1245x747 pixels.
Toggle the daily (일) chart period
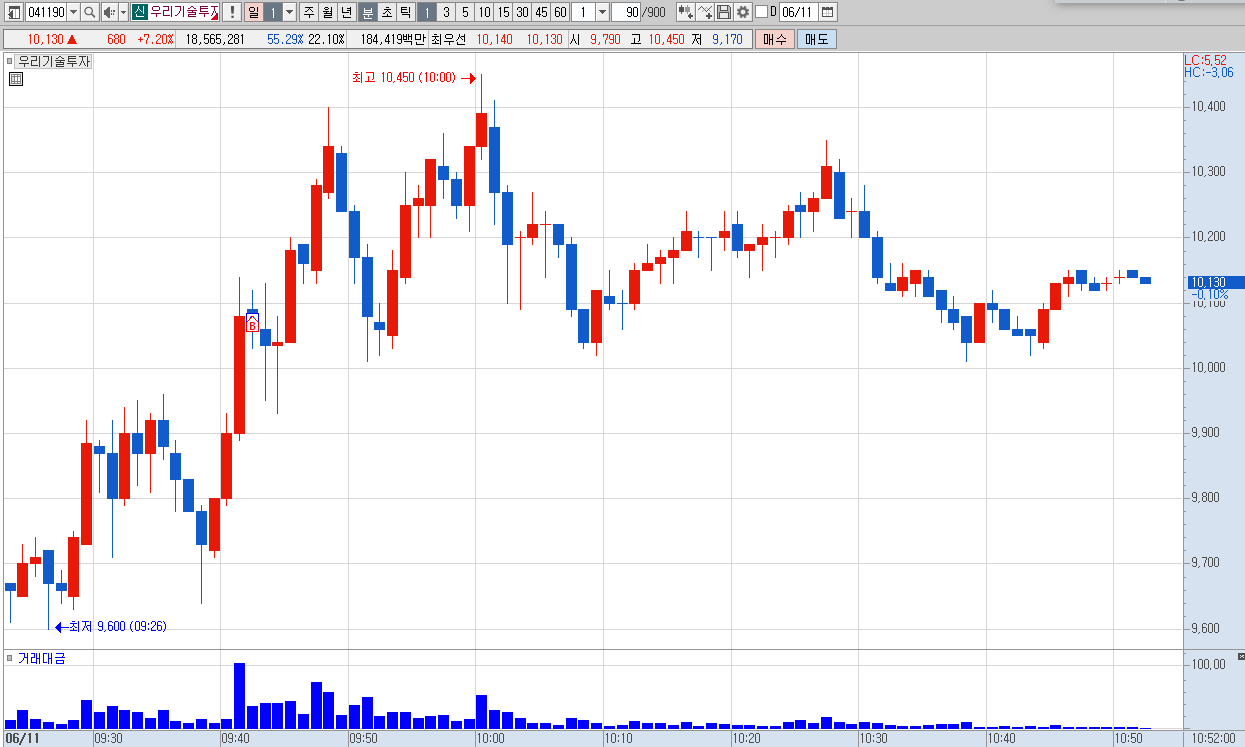(x=253, y=12)
